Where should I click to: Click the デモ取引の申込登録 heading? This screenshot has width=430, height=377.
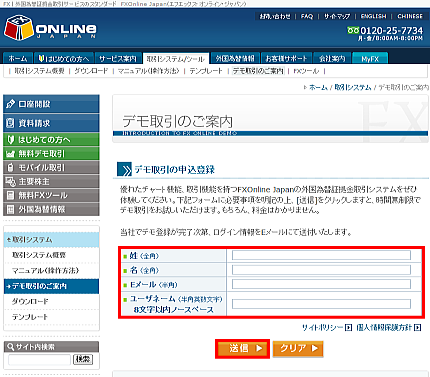click(175, 170)
